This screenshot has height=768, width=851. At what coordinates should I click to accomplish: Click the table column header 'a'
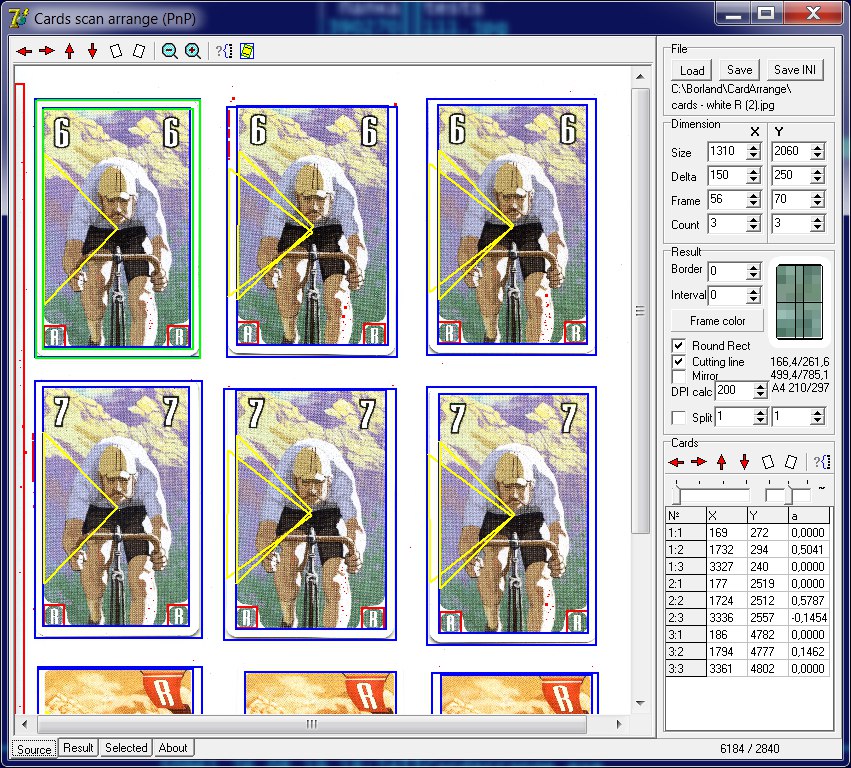(x=808, y=516)
